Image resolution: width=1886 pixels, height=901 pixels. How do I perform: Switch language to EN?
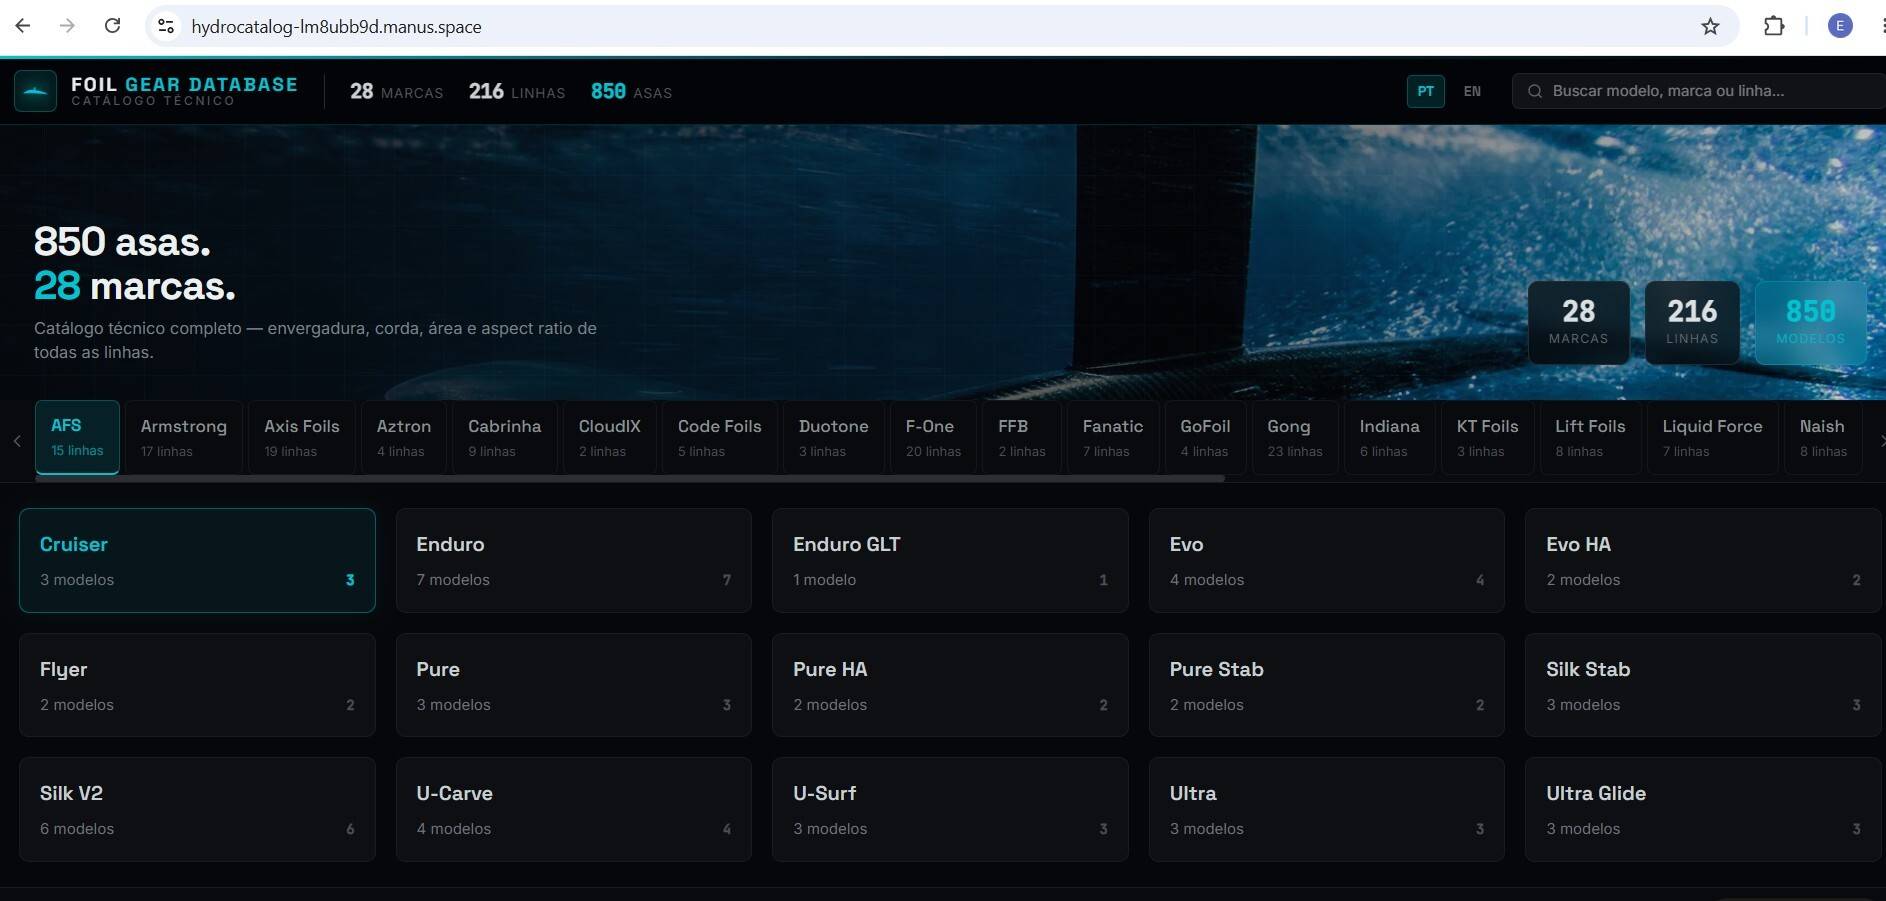[1472, 91]
